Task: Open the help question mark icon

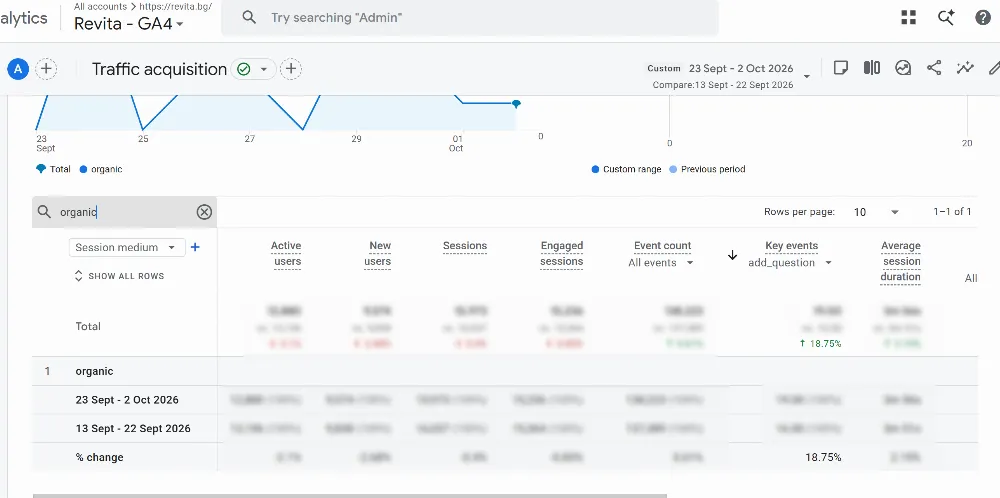Action: tap(983, 17)
